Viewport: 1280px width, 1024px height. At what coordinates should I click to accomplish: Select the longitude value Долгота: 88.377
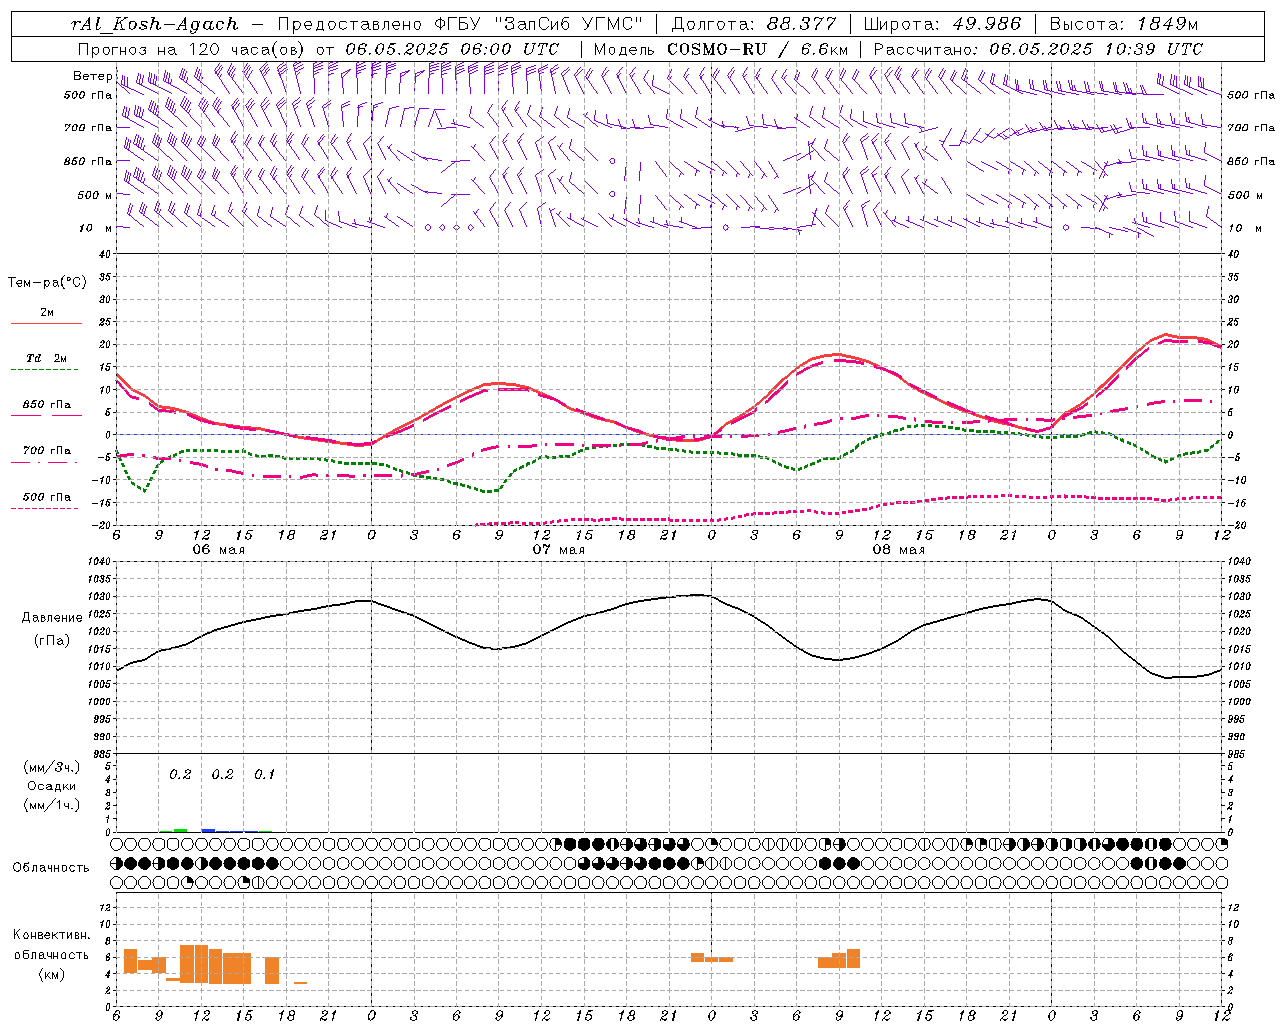point(754,24)
